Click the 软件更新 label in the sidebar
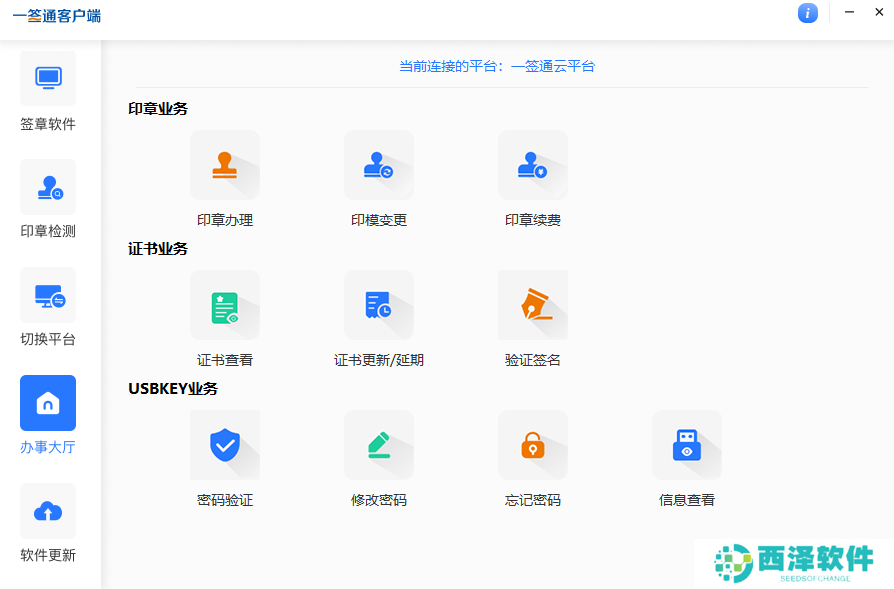894x589 pixels. coord(48,555)
